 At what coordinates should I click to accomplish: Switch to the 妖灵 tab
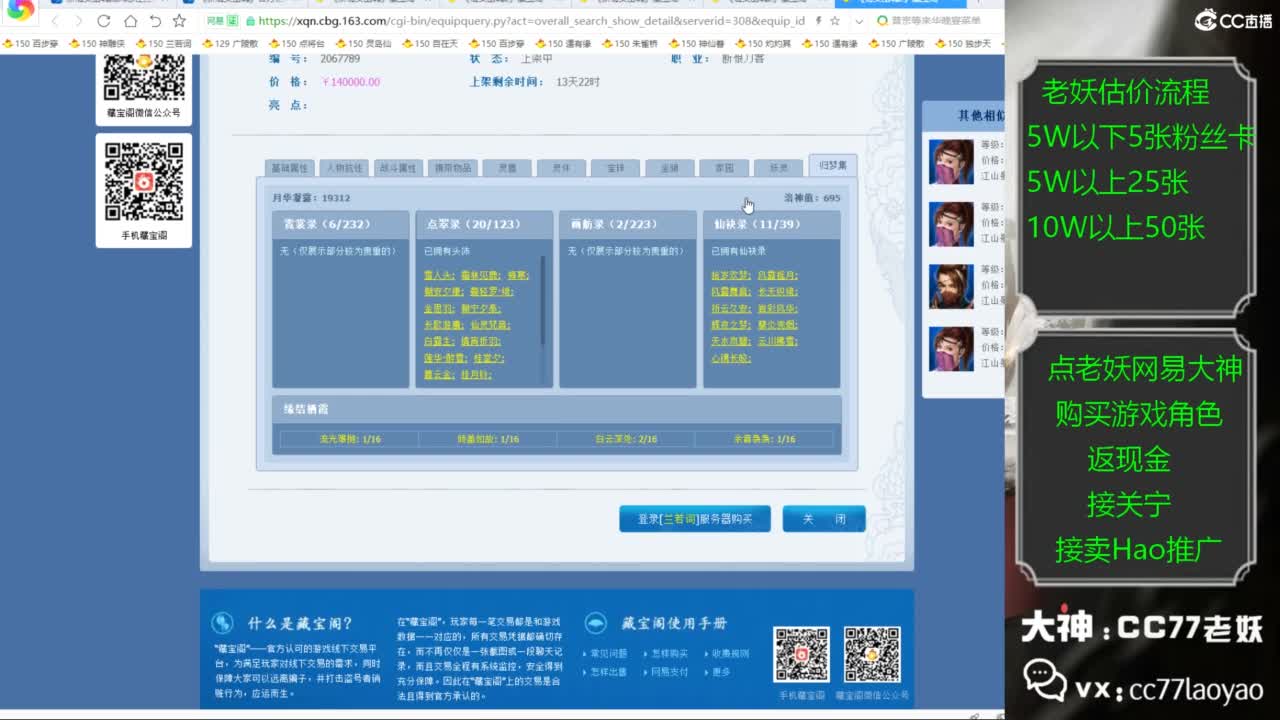777,168
